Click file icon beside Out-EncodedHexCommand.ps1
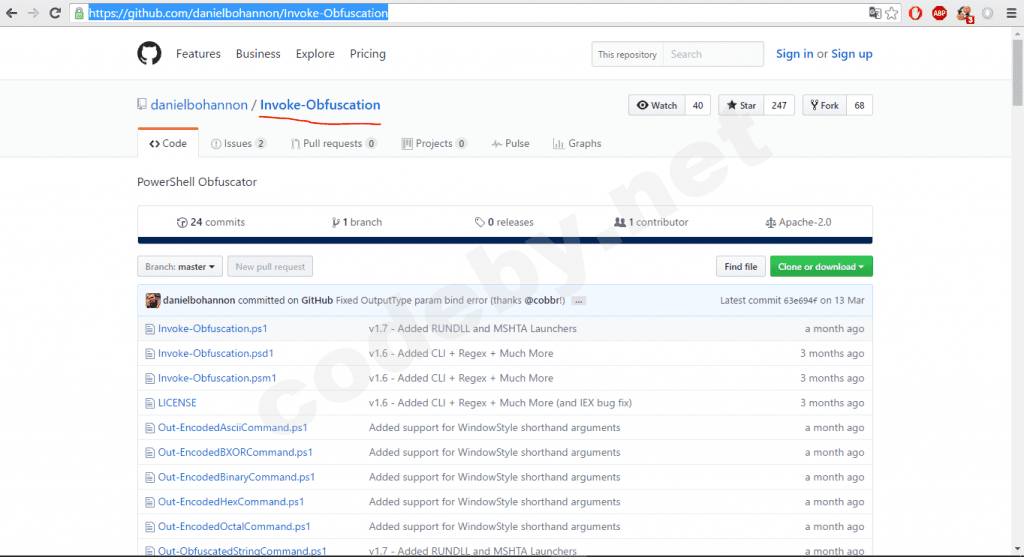 (x=150, y=502)
